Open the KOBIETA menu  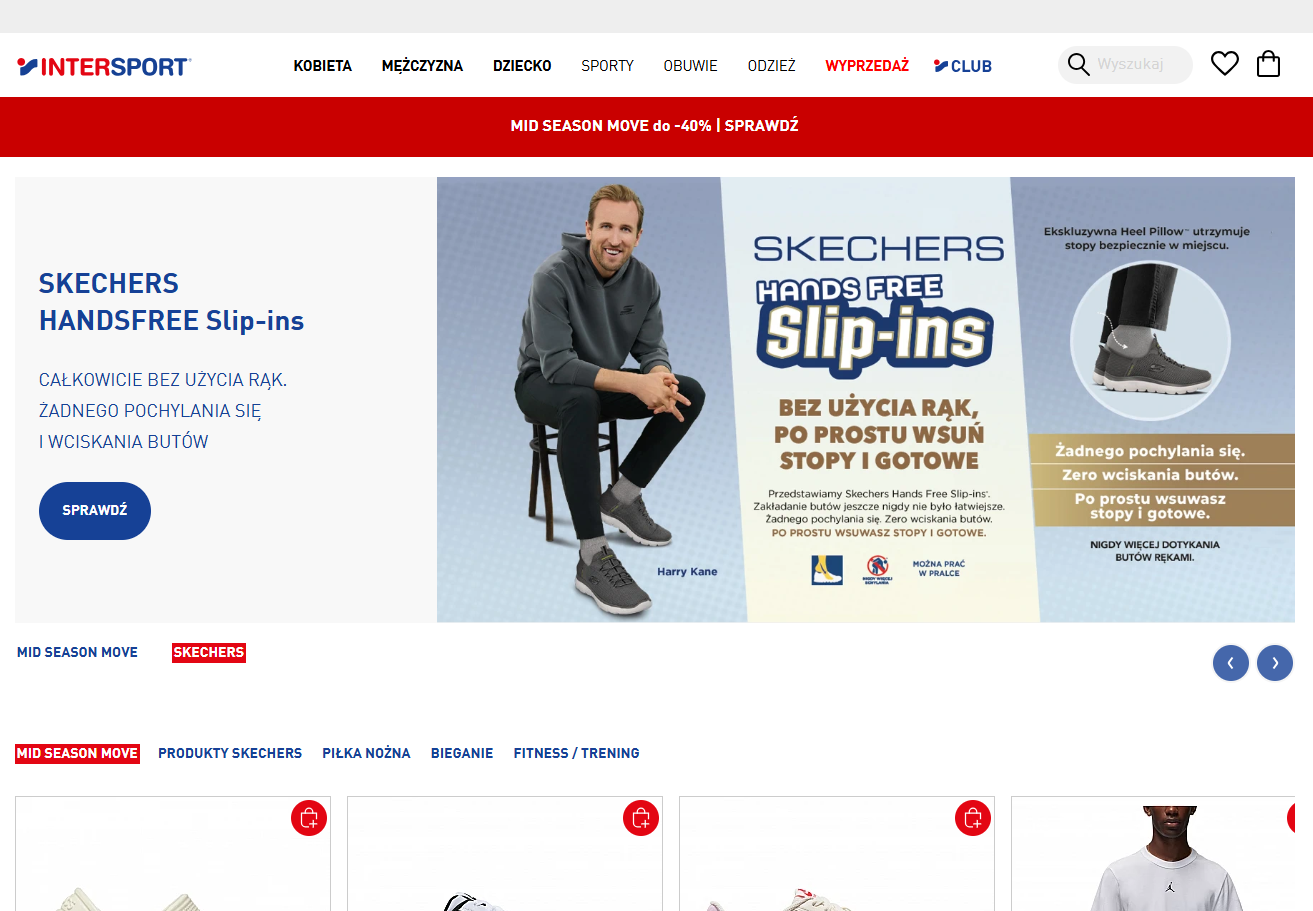pos(323,66)
